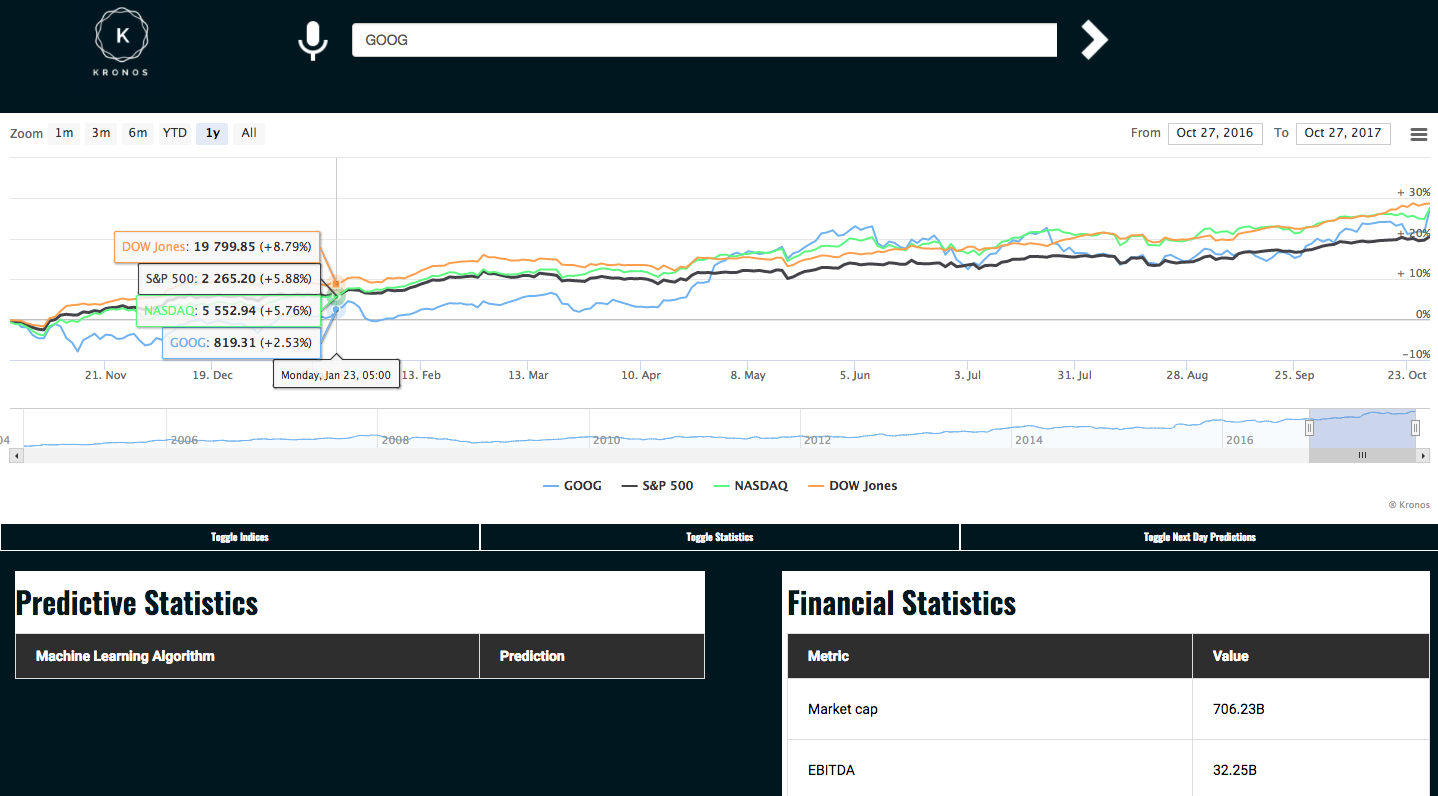The height and width of the screenshot is (796, 1438).
Task: Click the Prediction column header
Action: pyautogui.click(x=592, y=656)
